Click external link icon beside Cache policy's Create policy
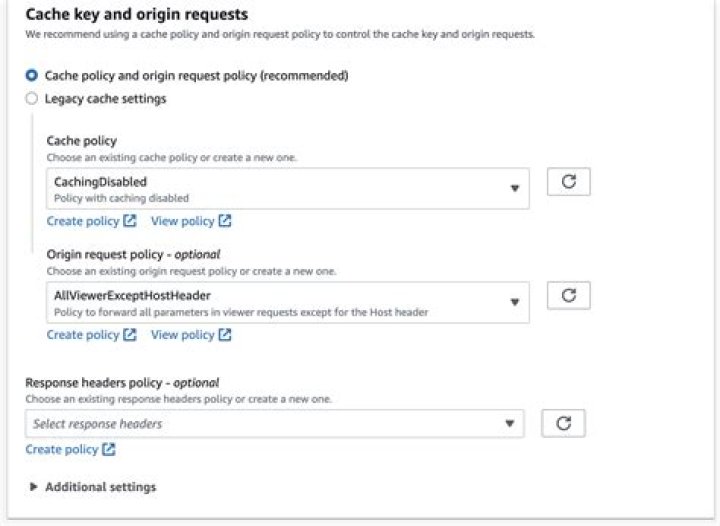The image size is (720, 526). click(x=129, y=221)
